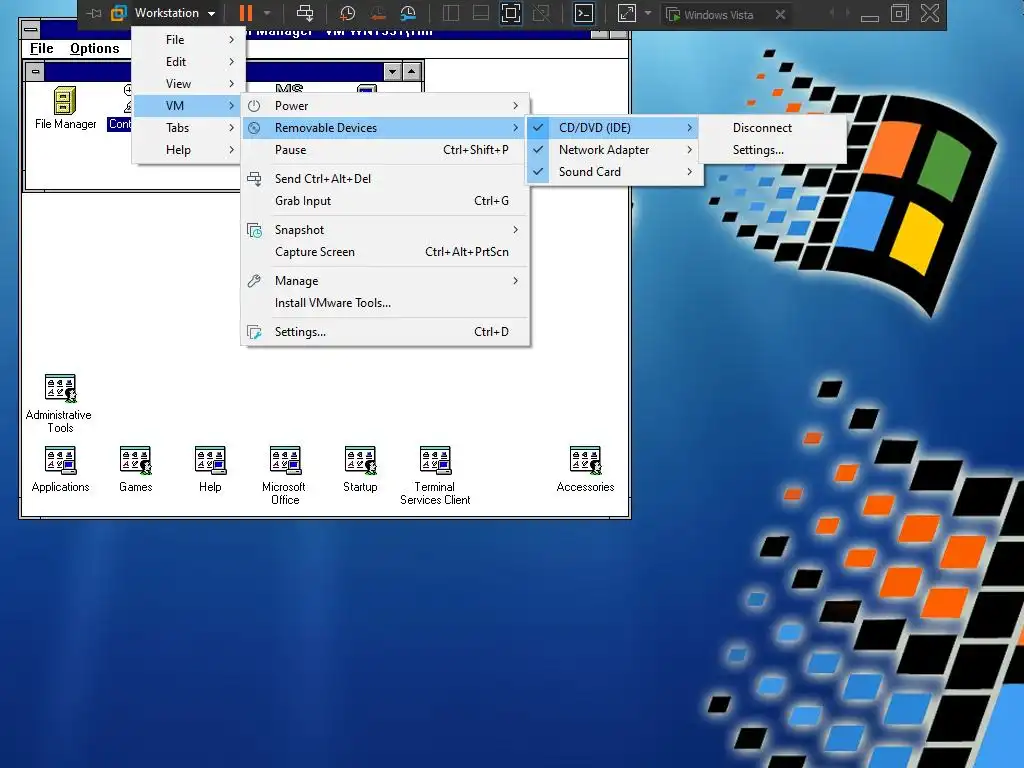Open the Terminal Services Client group
Screen dimensions: 1024x768
(x=435, y=475)
